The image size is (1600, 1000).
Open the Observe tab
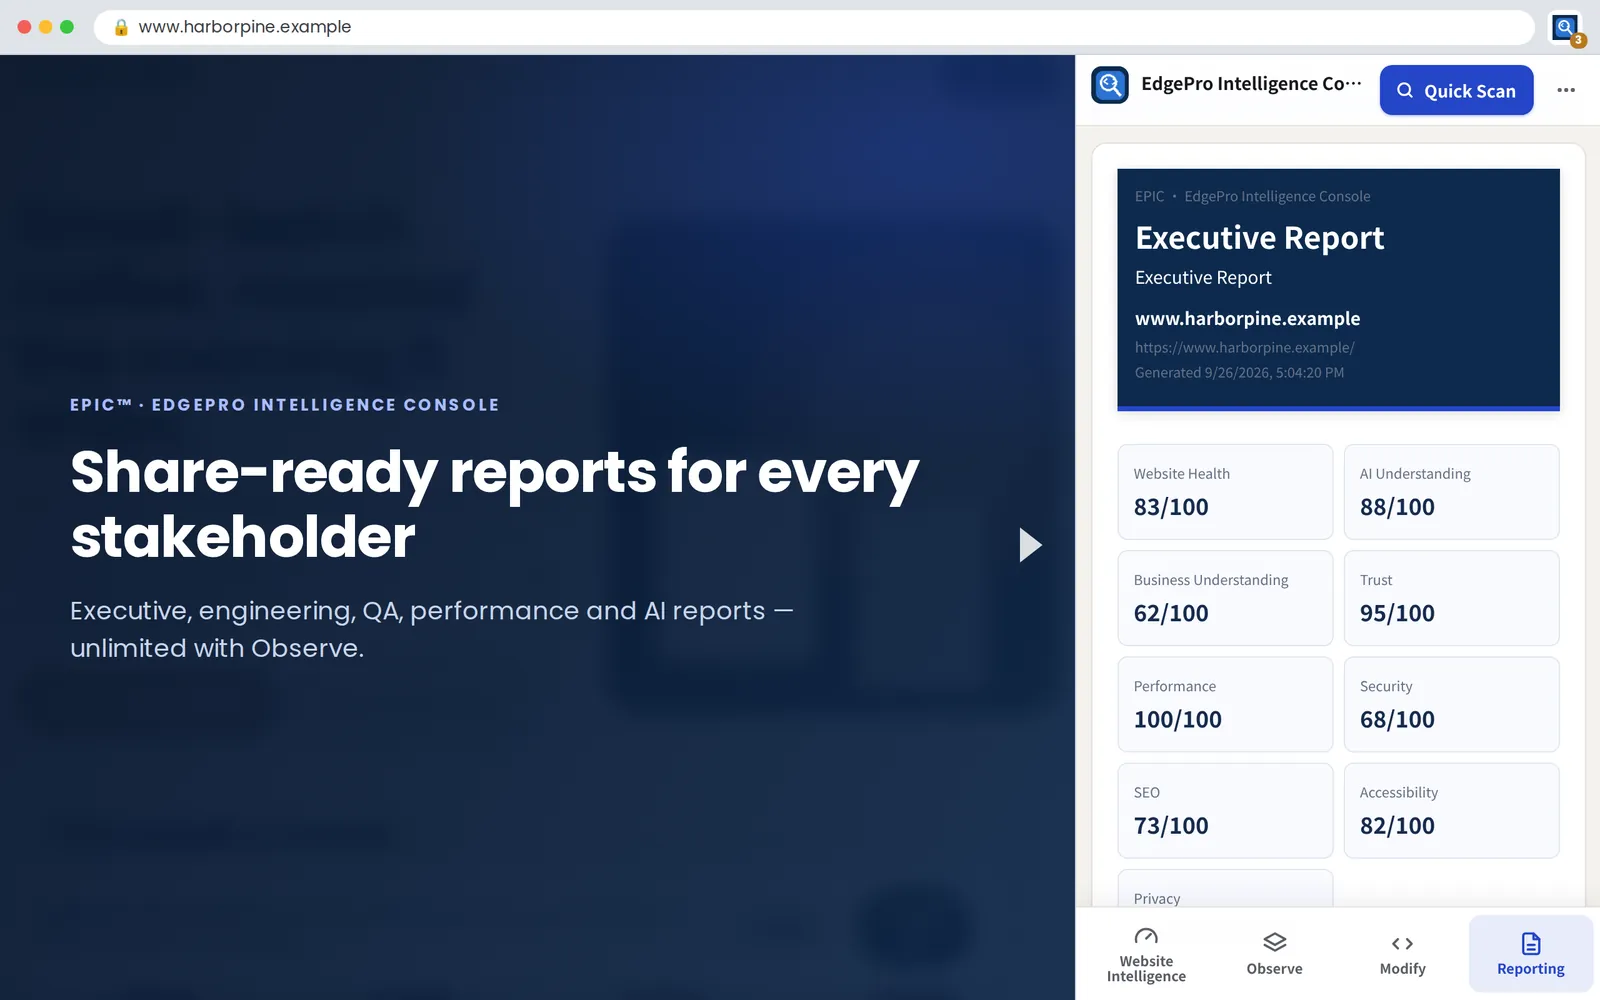coord(1274,954)
